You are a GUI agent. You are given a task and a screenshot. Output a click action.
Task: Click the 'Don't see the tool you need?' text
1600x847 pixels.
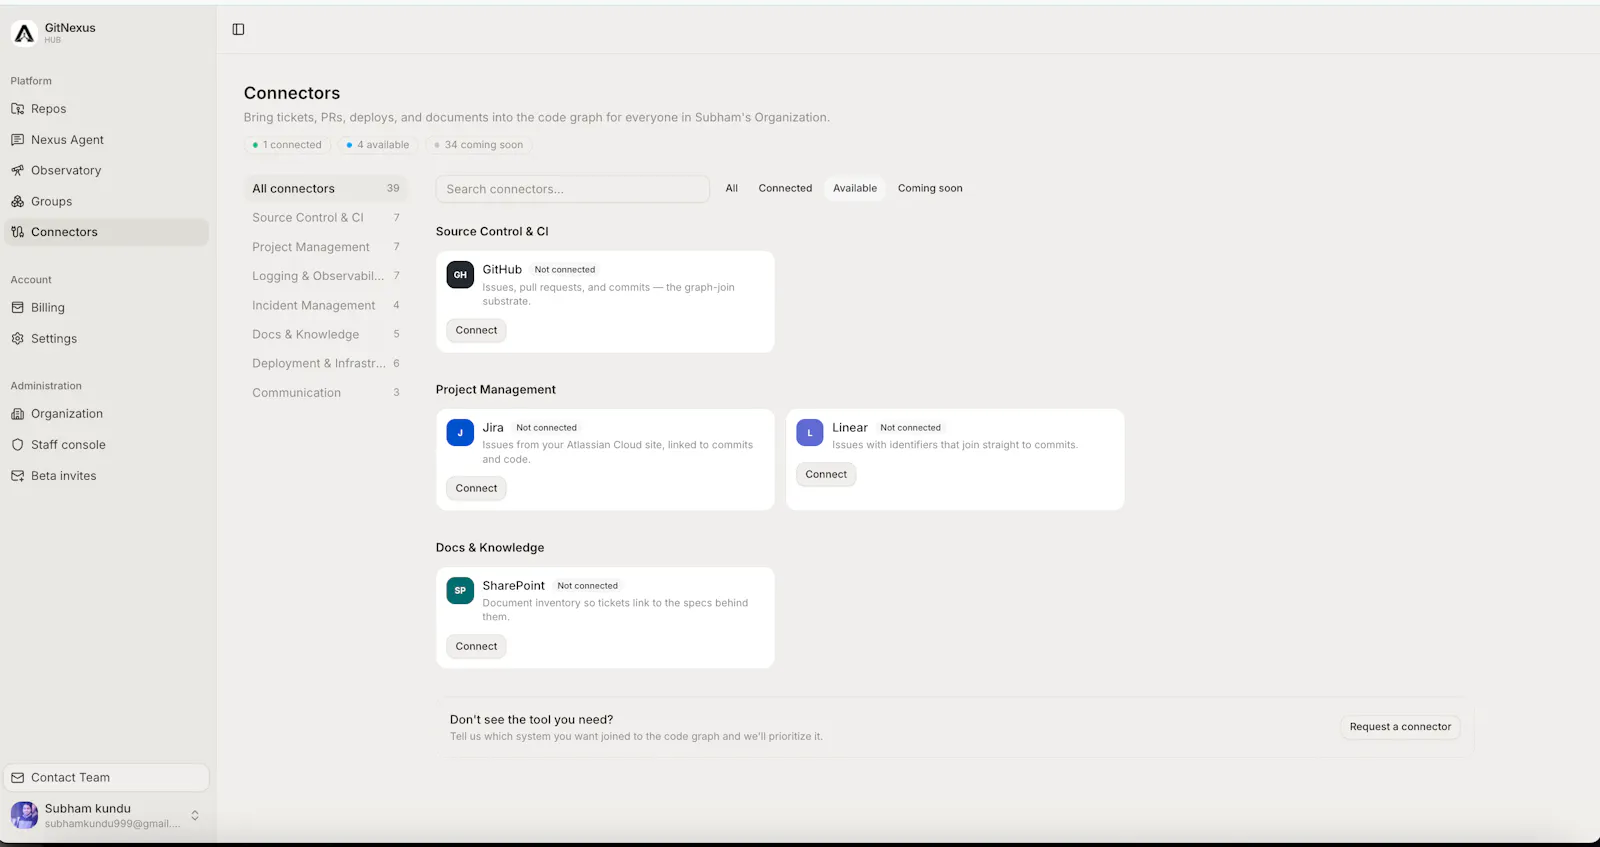point(531,720)
